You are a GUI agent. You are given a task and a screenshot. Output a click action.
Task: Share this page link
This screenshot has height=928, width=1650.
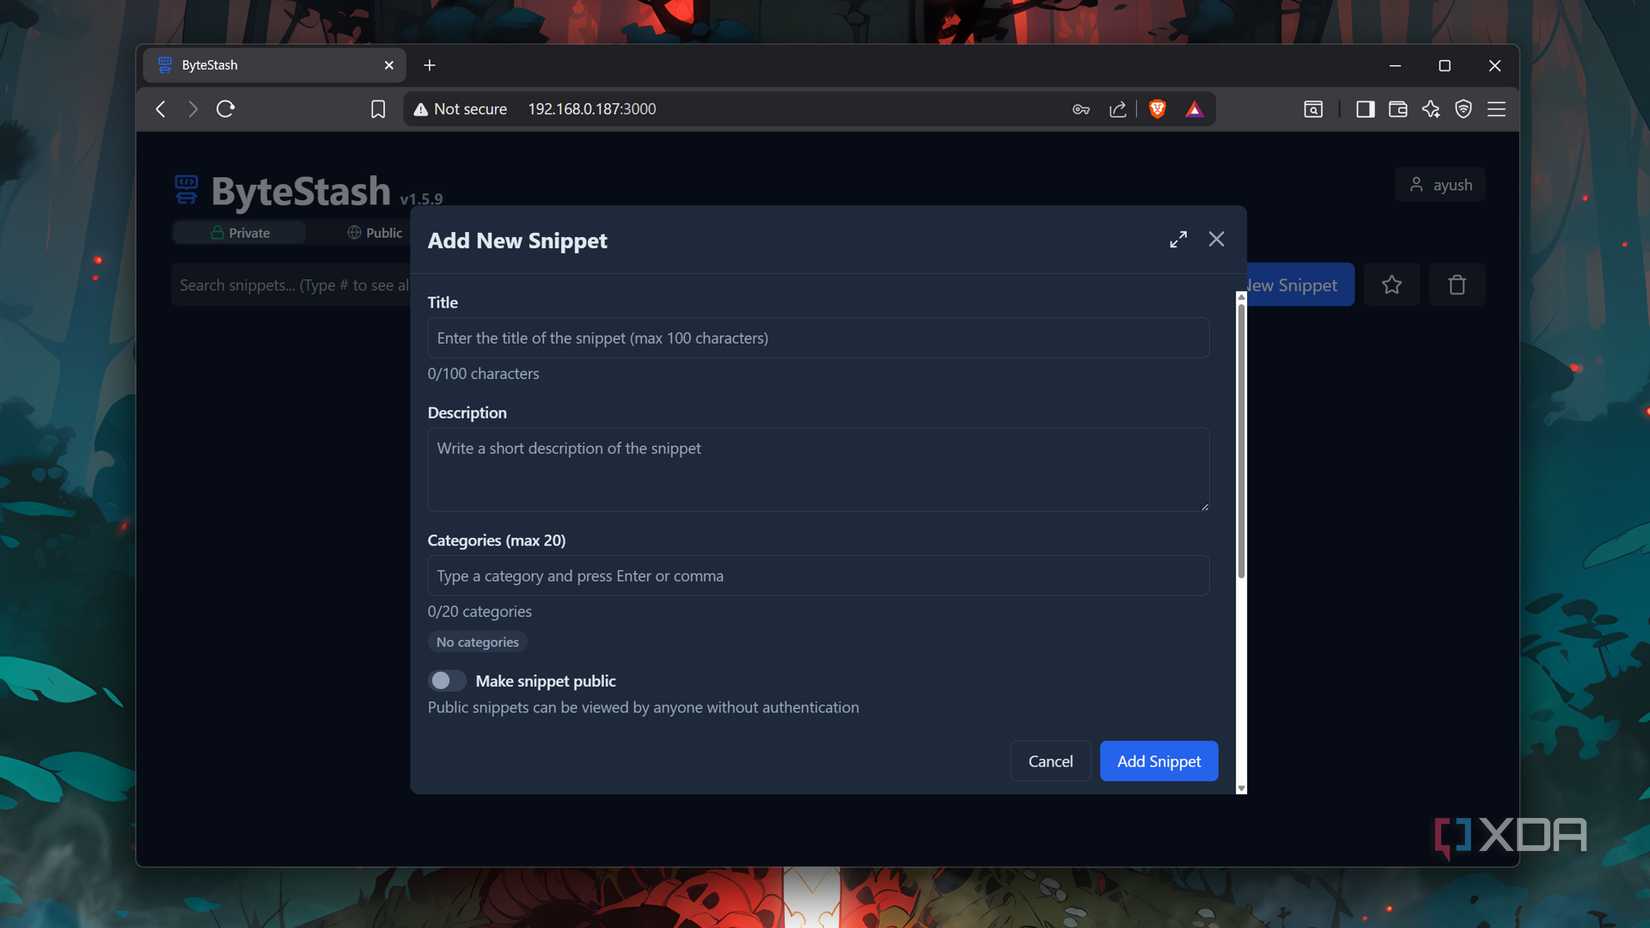pos(1118,109)
